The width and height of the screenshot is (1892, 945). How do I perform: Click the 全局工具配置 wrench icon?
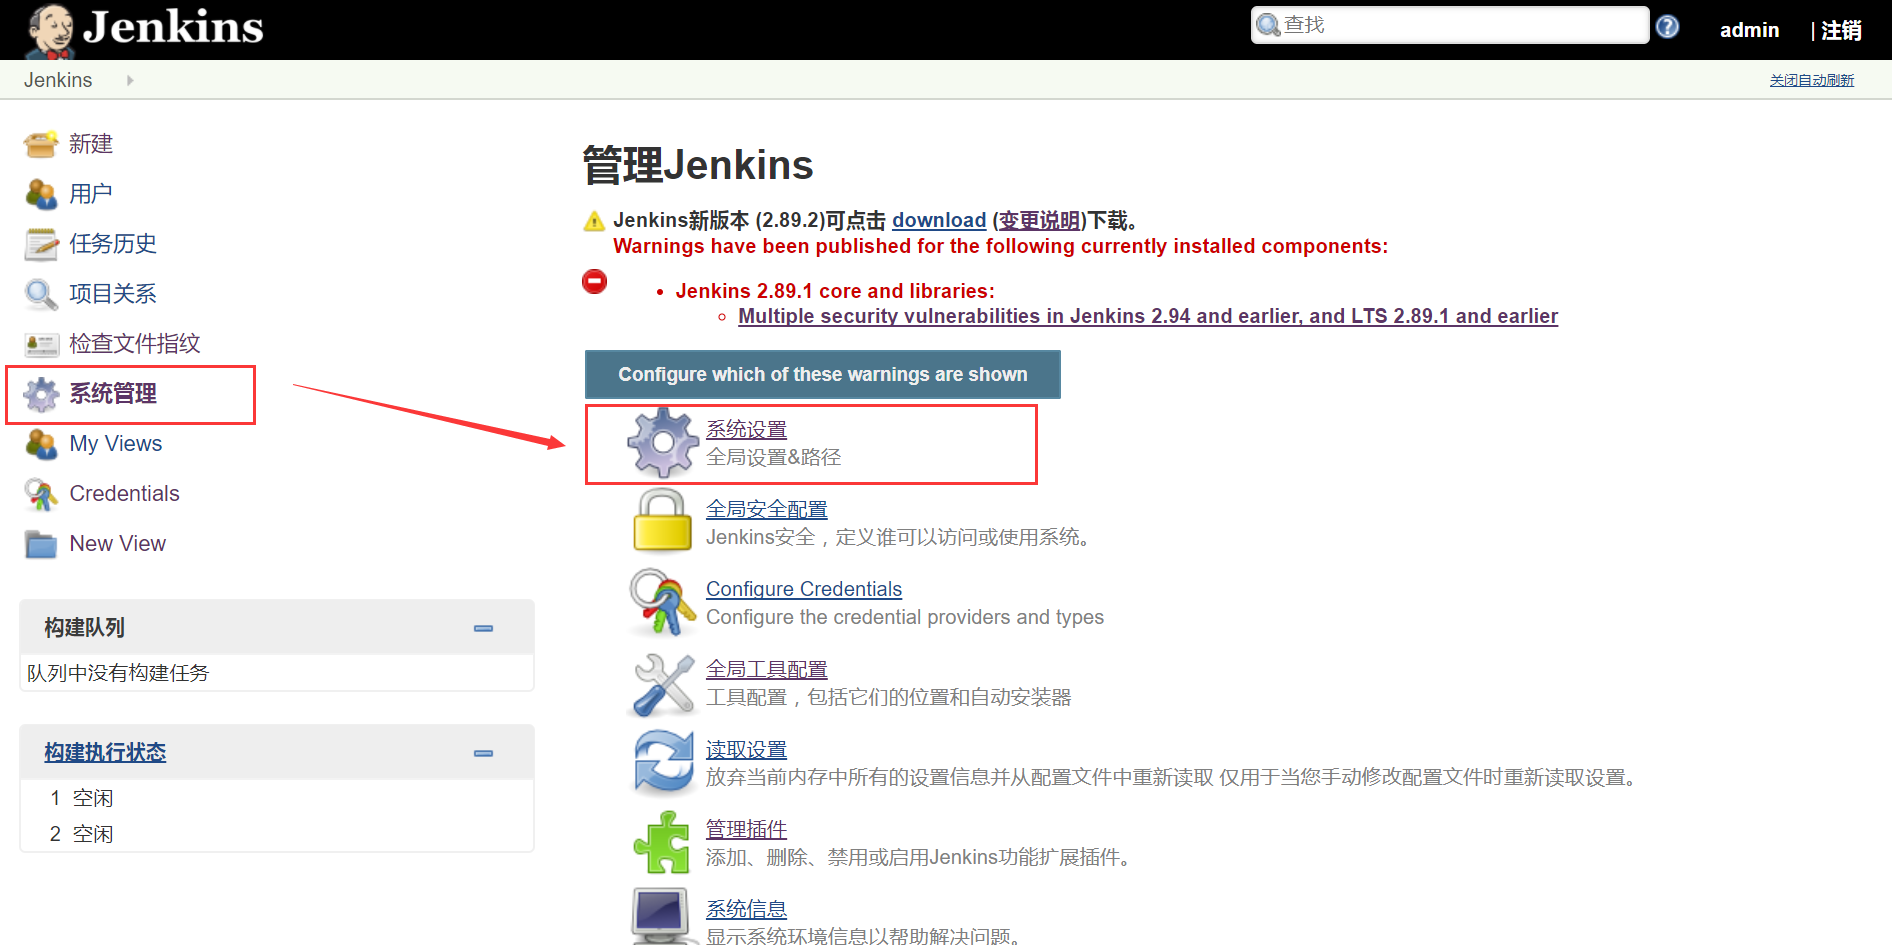pos(663,684)
